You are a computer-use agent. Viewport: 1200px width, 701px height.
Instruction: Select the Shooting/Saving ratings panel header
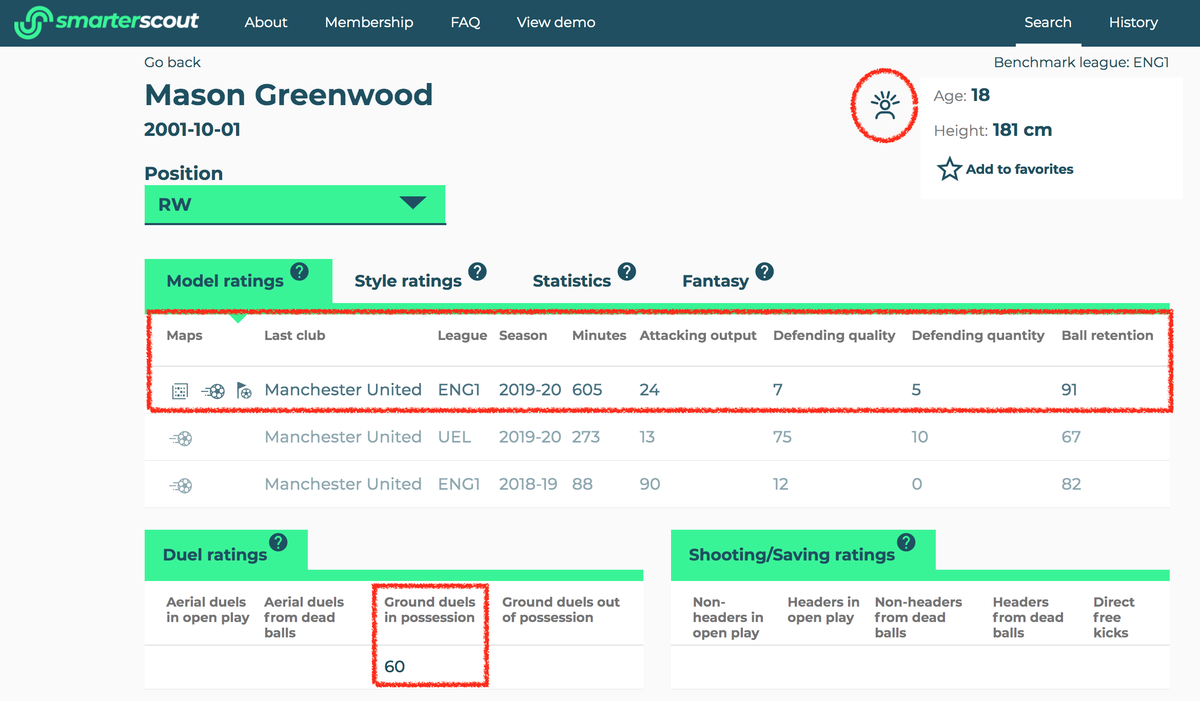[803, 553]
